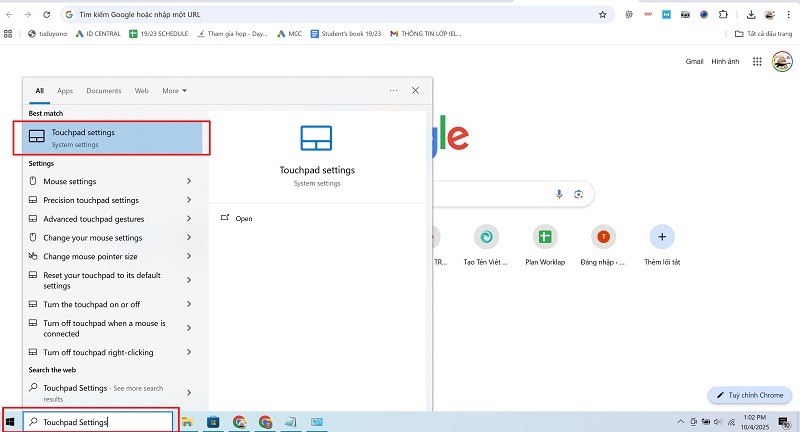Go forward in Chrome
Viewport: 800px width, 432px height.
click(x=28, y=15)
